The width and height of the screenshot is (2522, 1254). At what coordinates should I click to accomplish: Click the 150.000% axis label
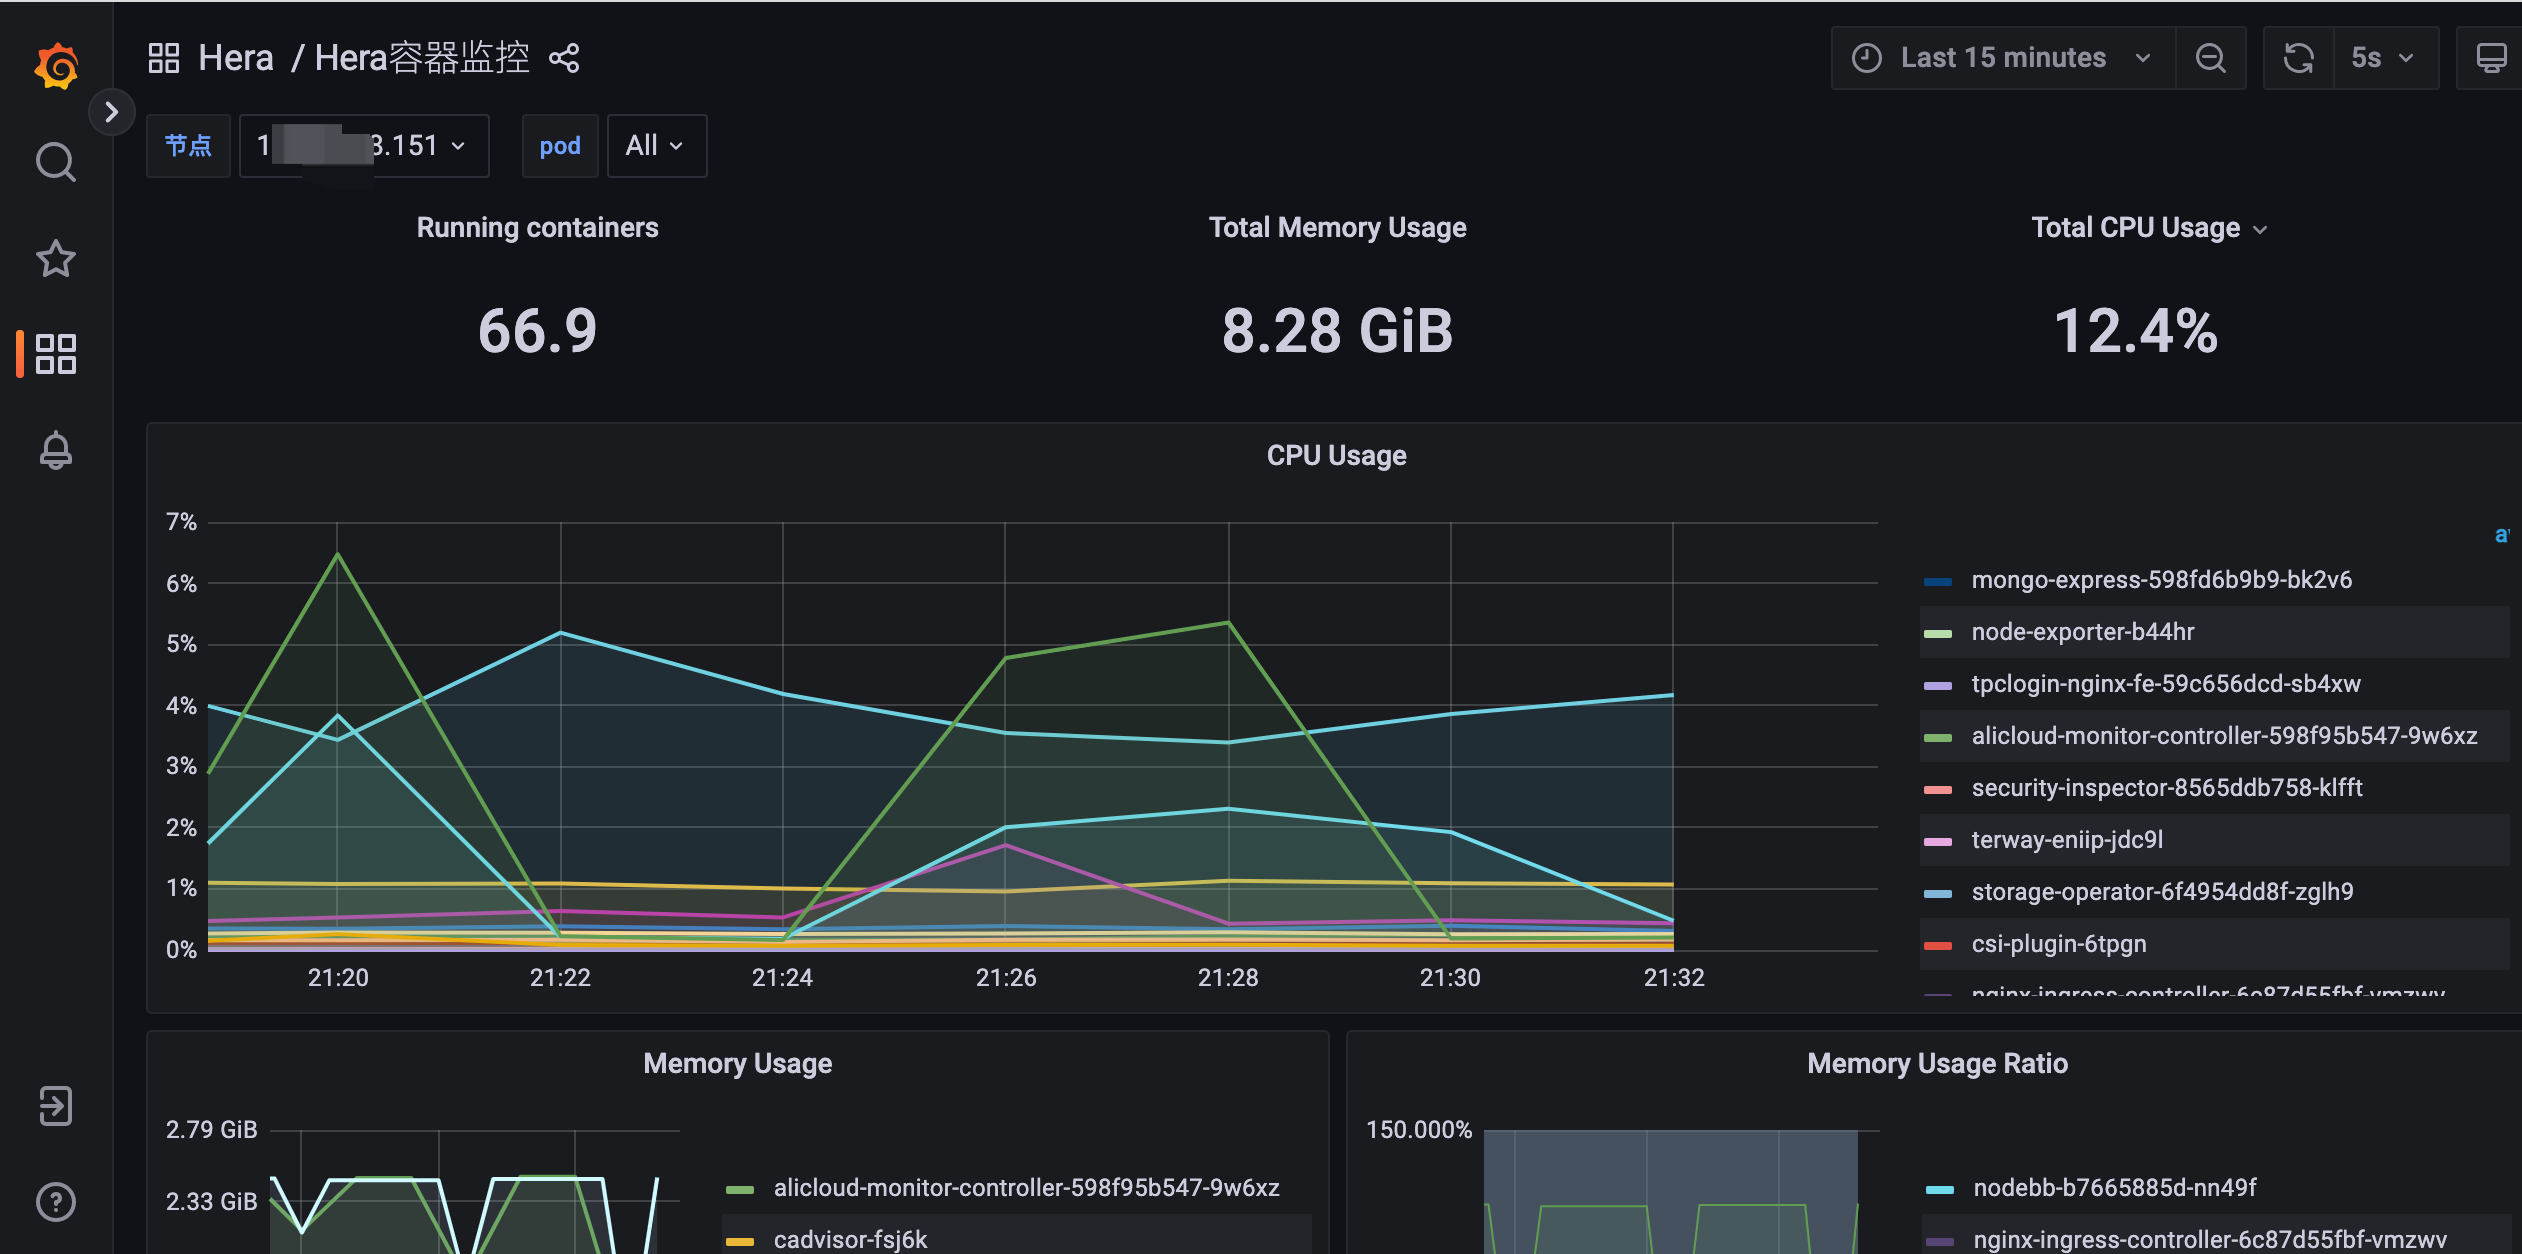[x=1419, y=1130]
